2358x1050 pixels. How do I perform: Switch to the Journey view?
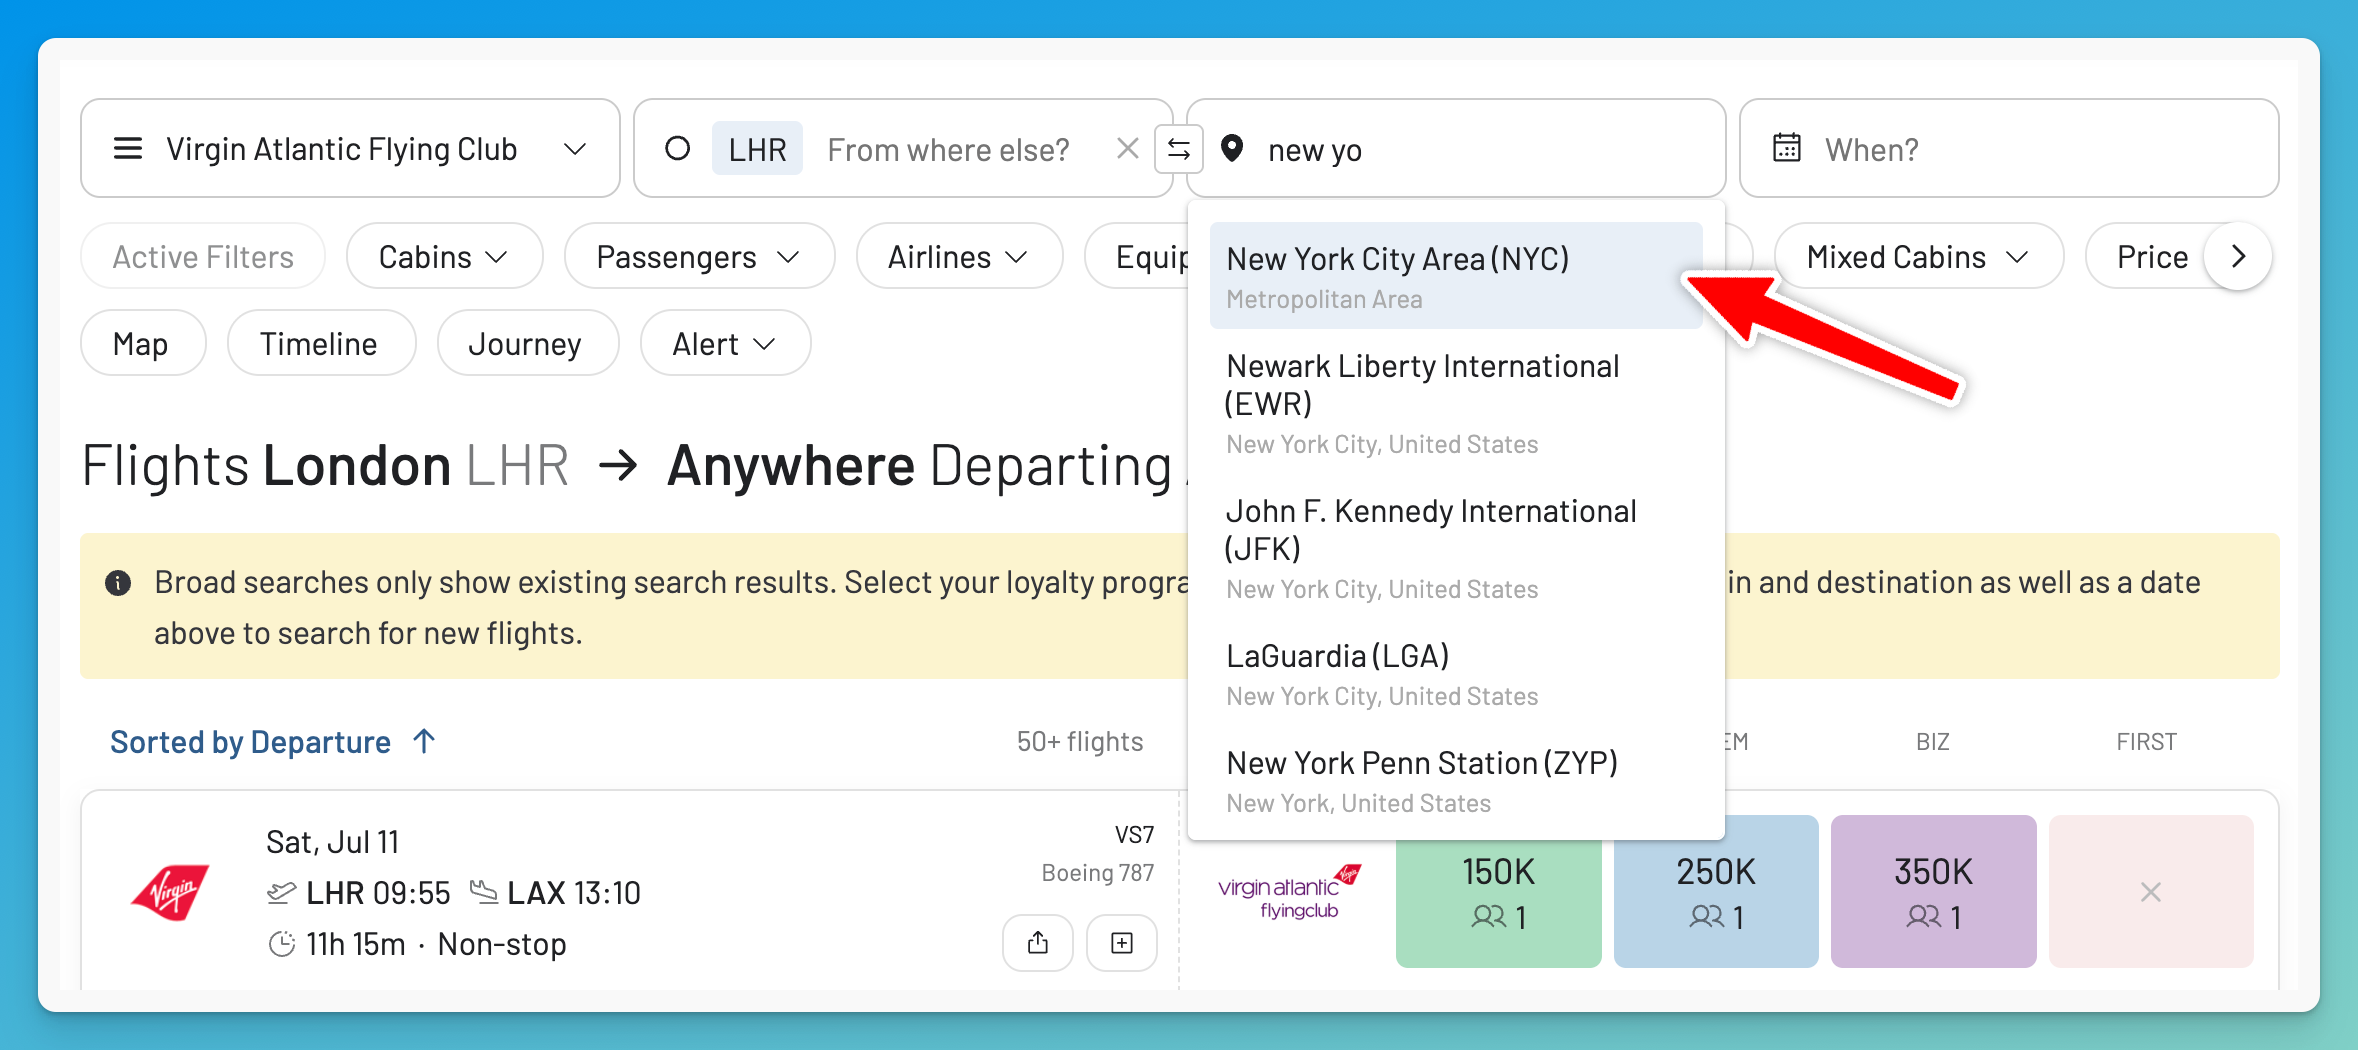[527, 343]
